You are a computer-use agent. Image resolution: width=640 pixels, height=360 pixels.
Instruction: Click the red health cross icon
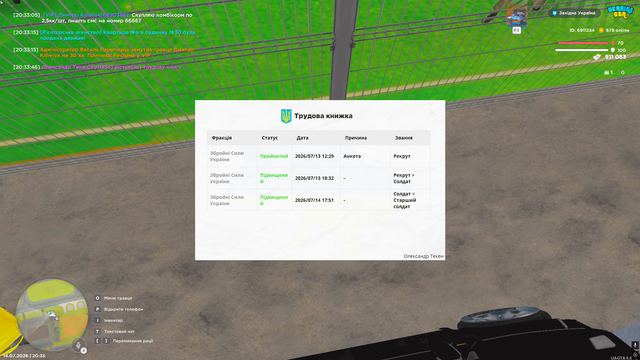coord(612,43)
